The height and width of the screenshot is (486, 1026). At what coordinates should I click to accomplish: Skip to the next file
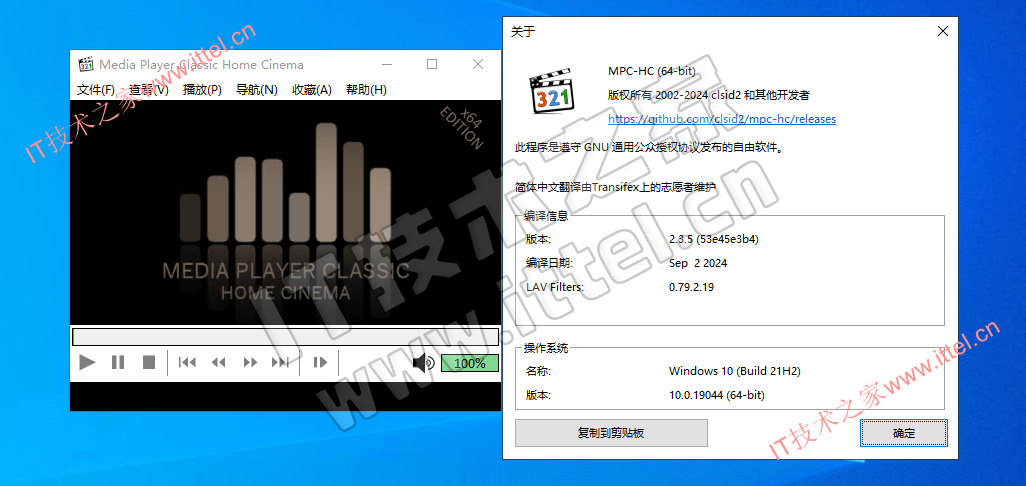click(281, 362)
